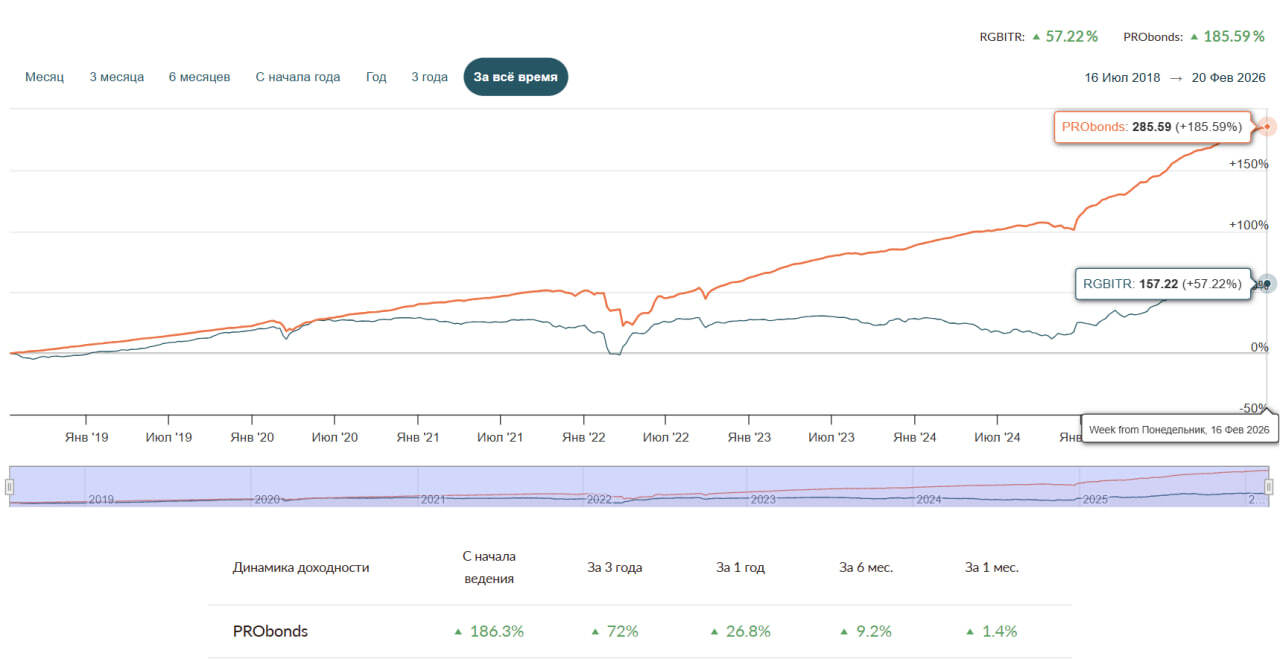Click the 2022 area in the navigator
This screenshot has height=662, width=1280.
pyautogui.click(x=599, y=498)
